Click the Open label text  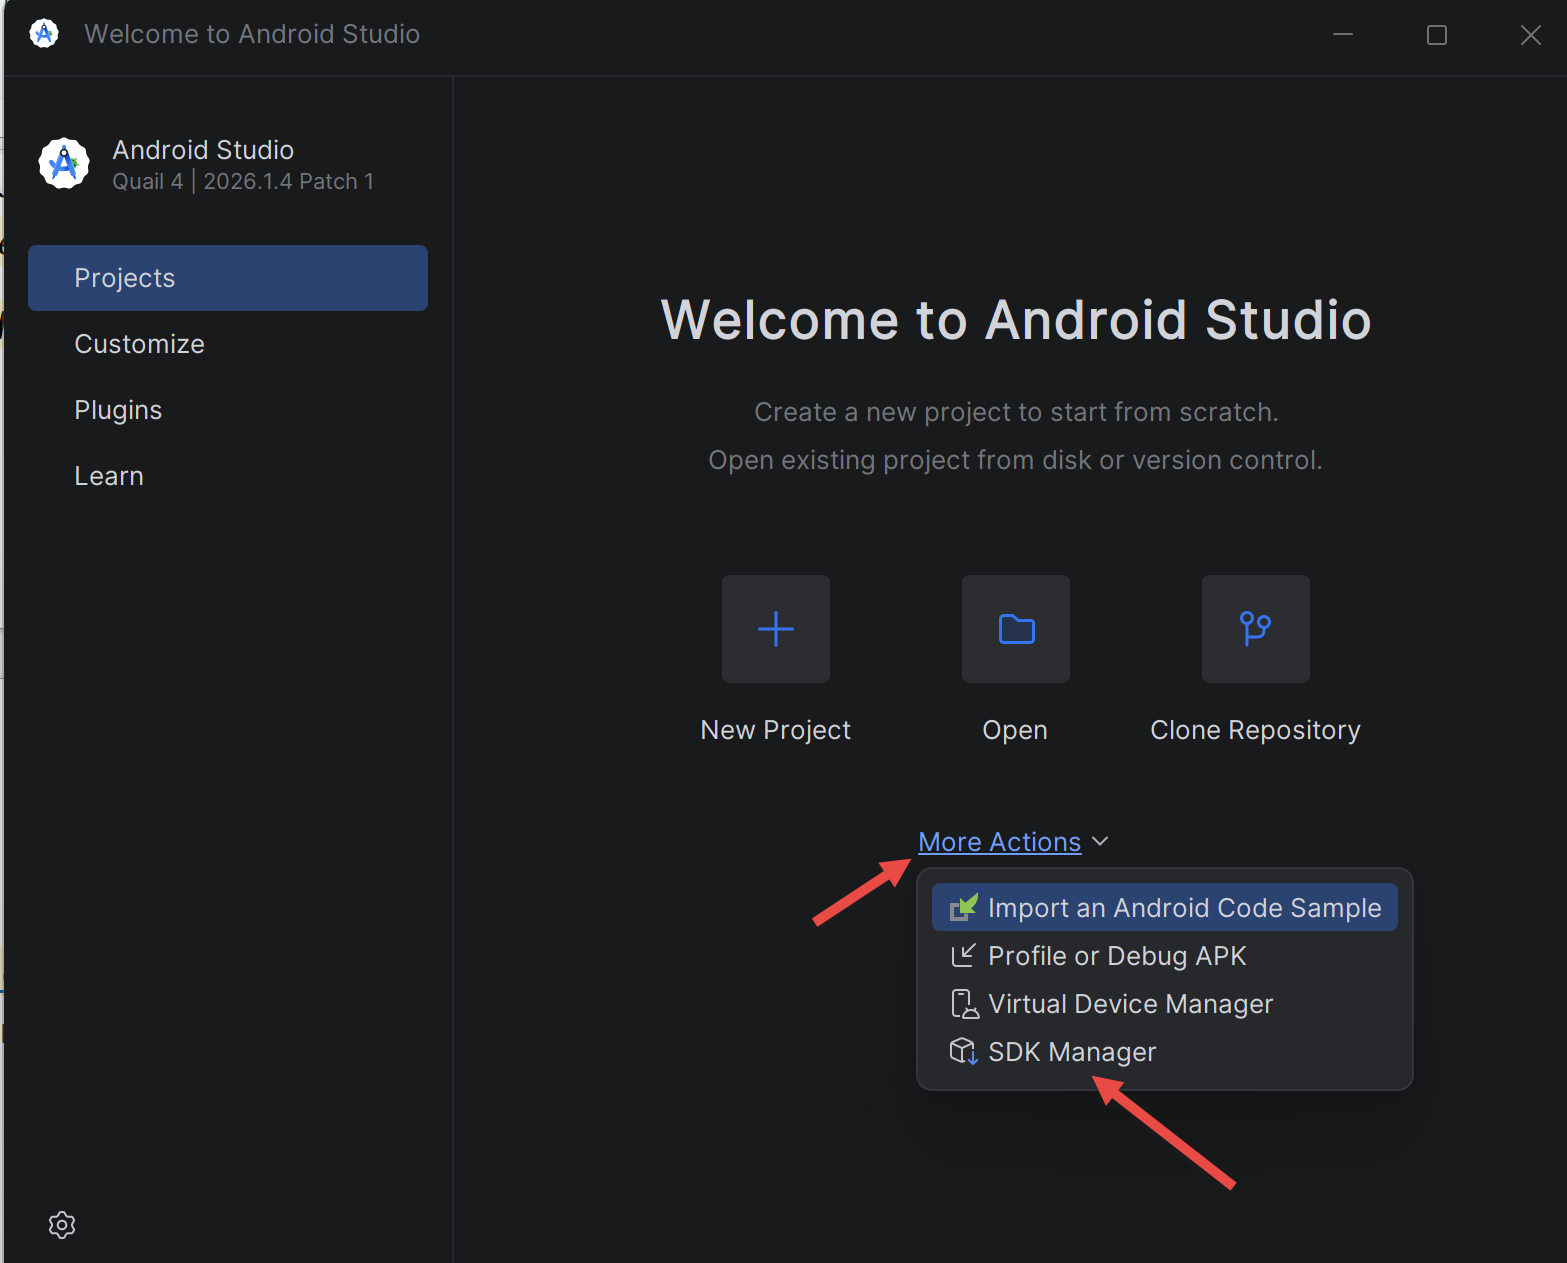pyautogui.click(x=1015, y=731)
